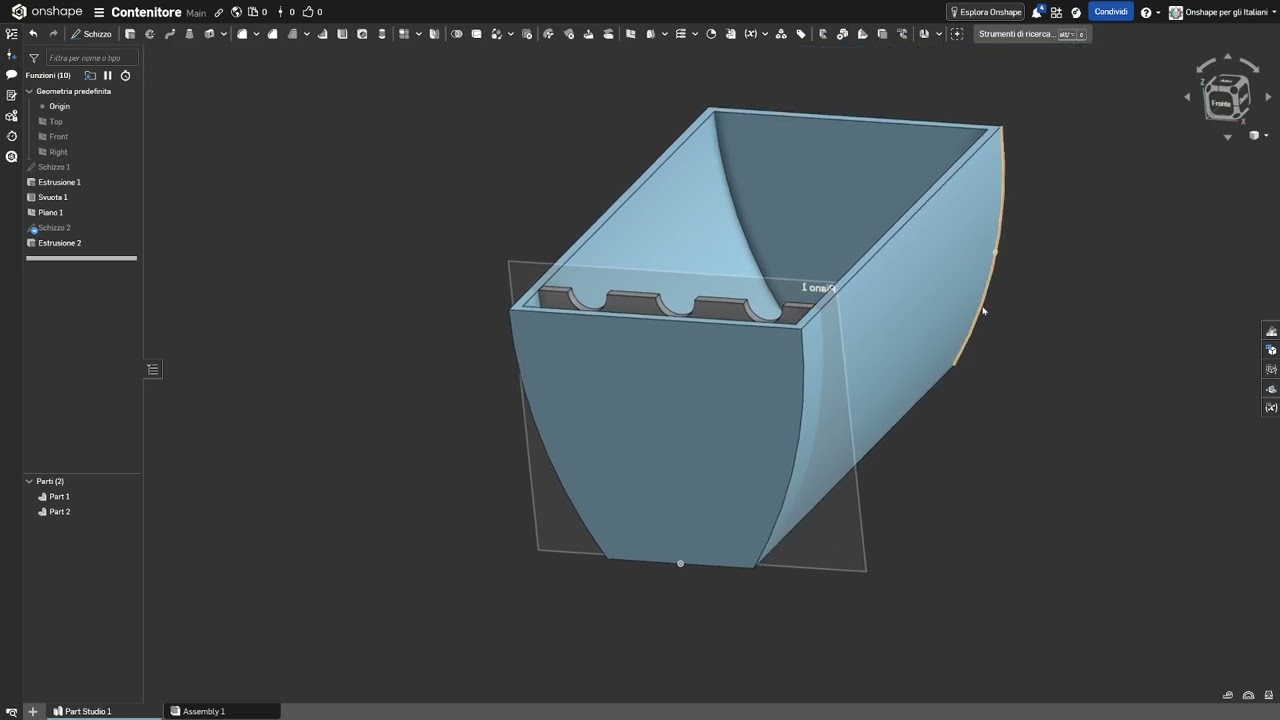
Task: Select Part 2 in parts list
Action: (x=59, y=511)
